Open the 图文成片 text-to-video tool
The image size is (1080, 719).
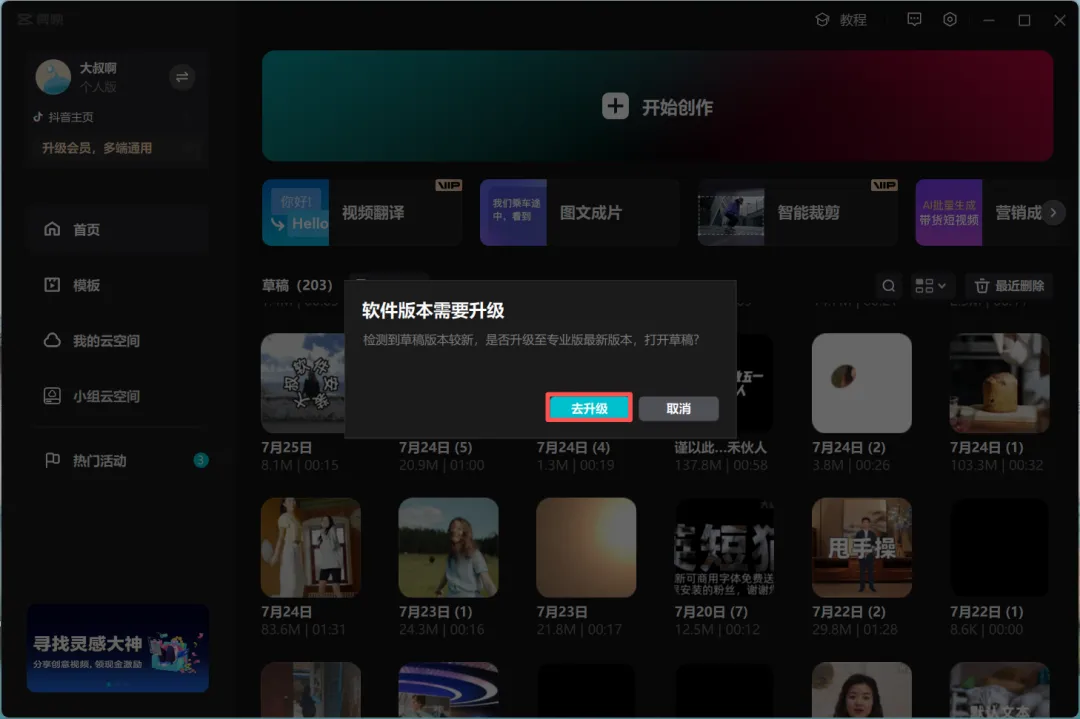[x=579, y=213]
